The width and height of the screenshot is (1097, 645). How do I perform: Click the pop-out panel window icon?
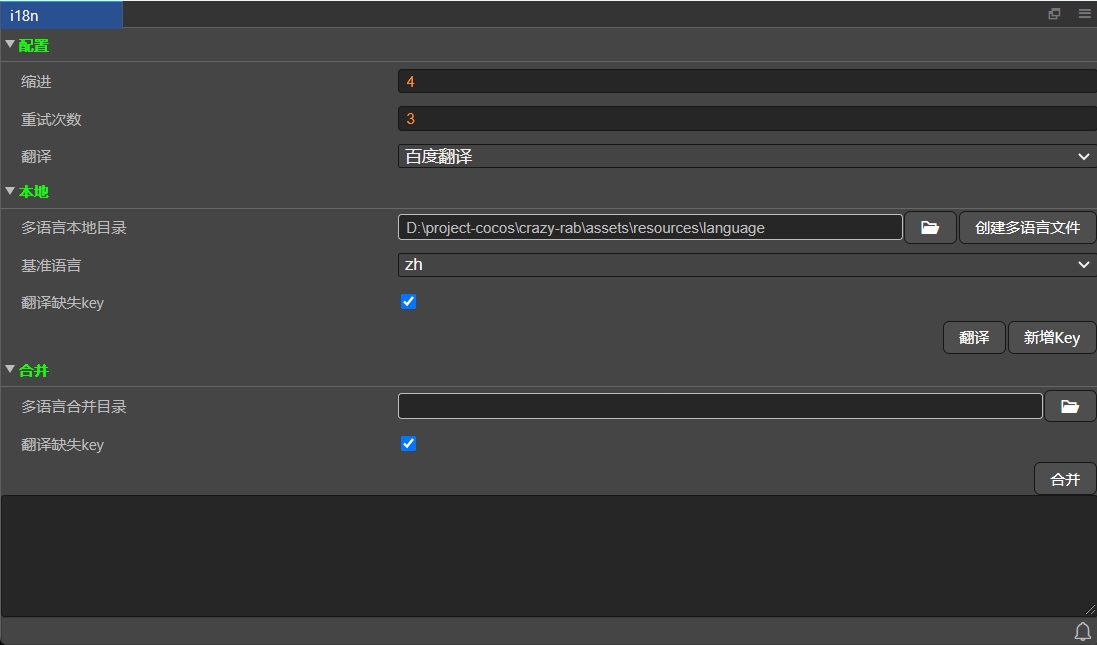1054,14
